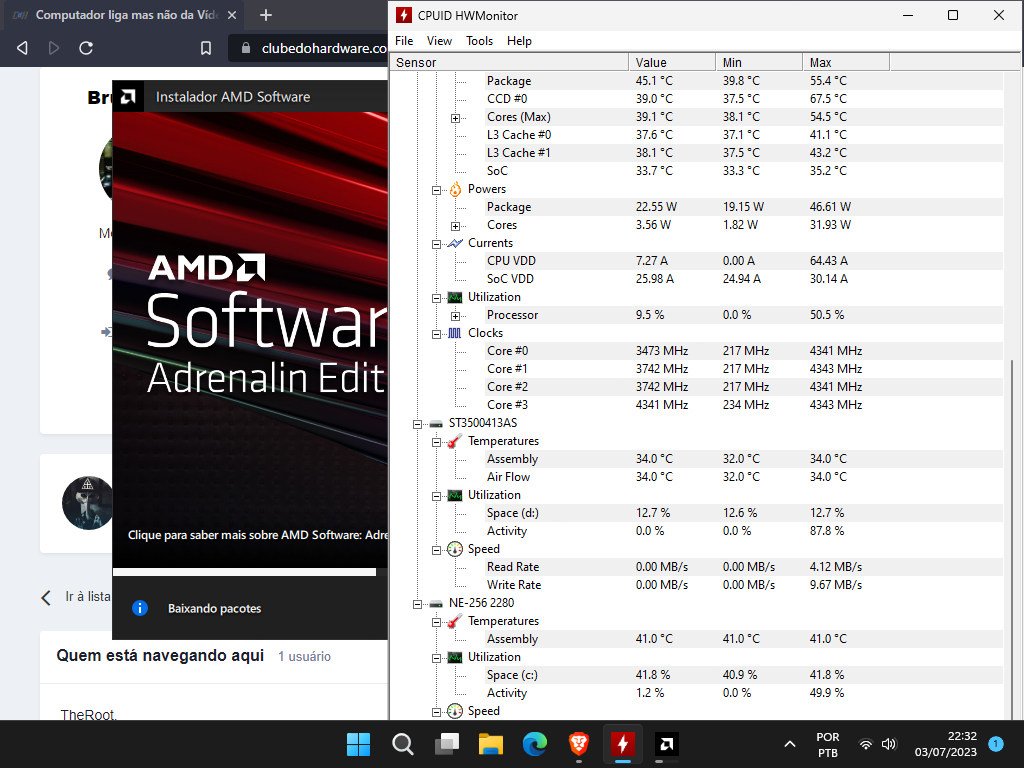Collapse ST3500413AS Temperatures section
This screenshot has width=1024, height=768.
point(436,442)
